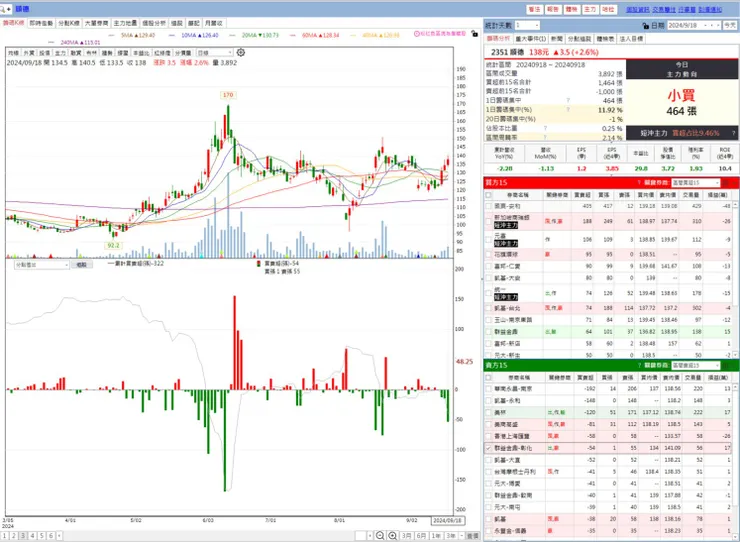This screenshot has height=542, width=740.
Task: Open the help question mark beside 1日籌碼集中
Action: tap(568, 101)
